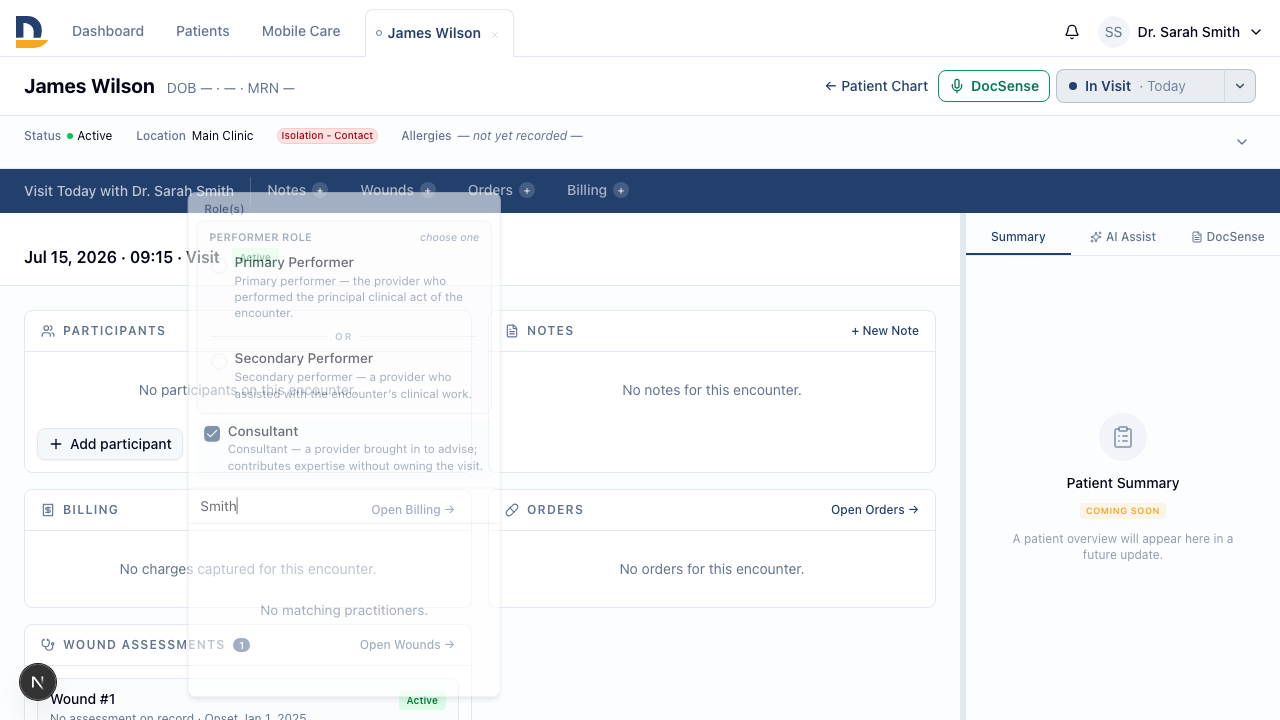Create a New Note

tap(885, 331)
